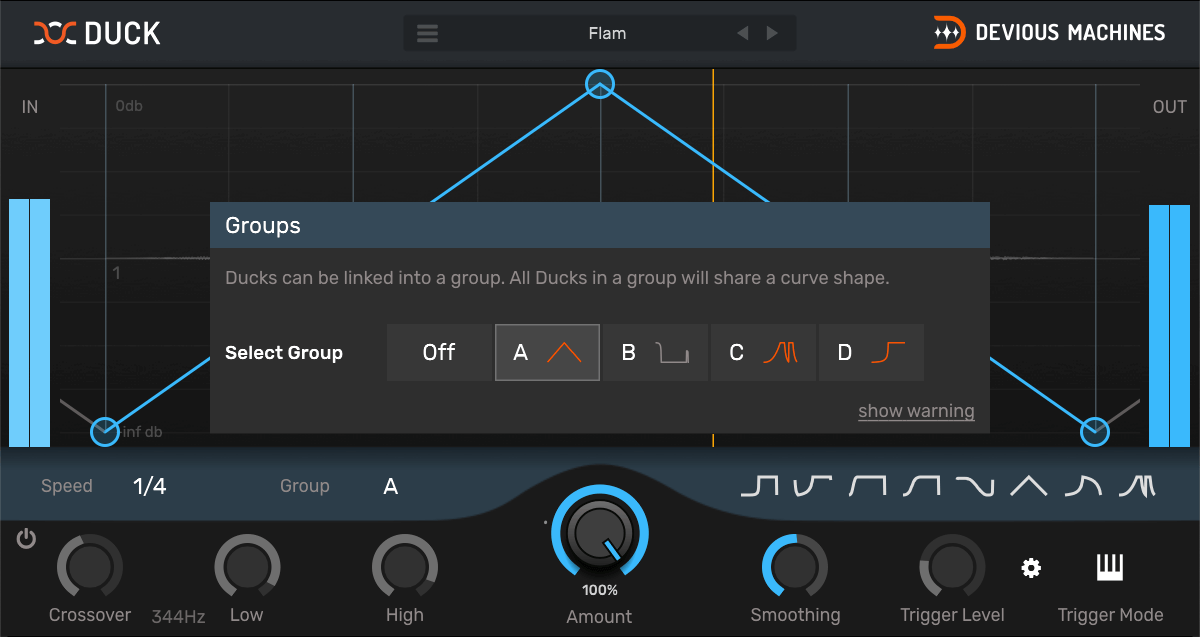Go to the next preset arrow
This screenshot has width=1200, height=637.
(x=772, y=33)
